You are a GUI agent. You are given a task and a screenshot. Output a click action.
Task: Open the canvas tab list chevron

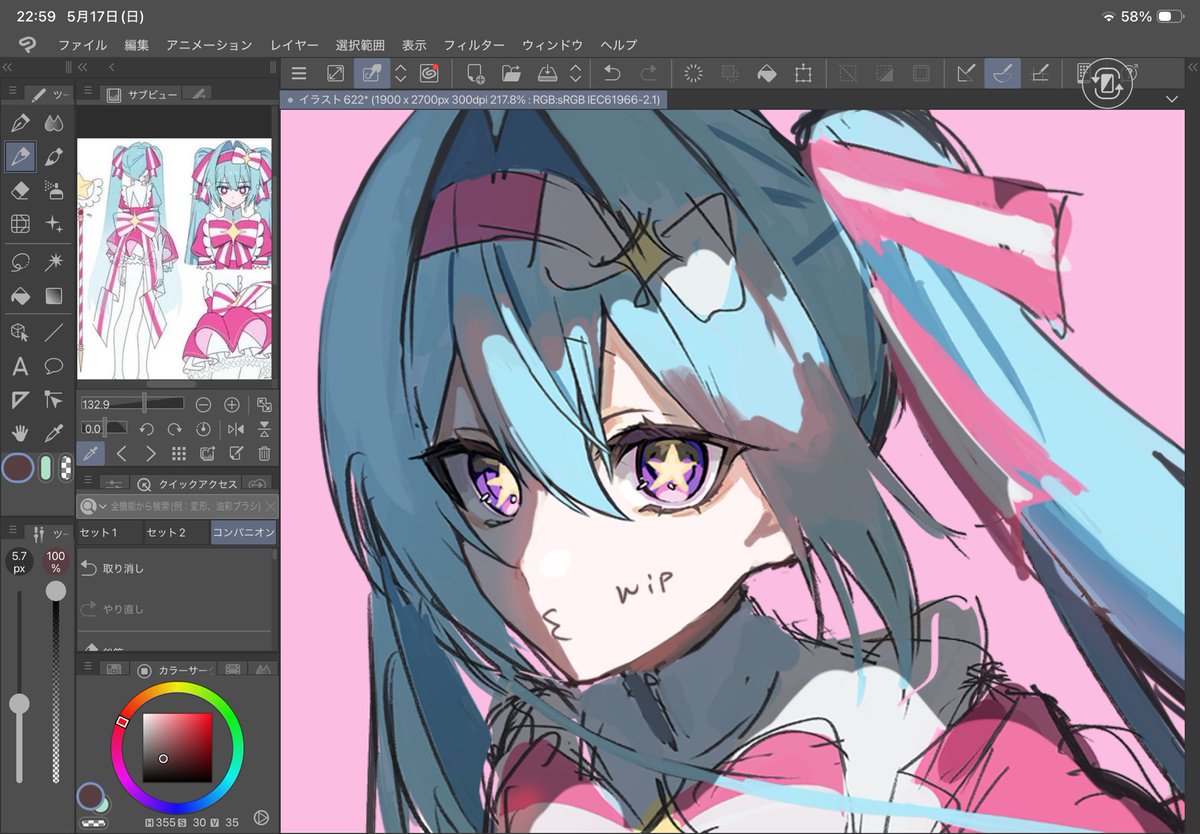pos(1171,100)
